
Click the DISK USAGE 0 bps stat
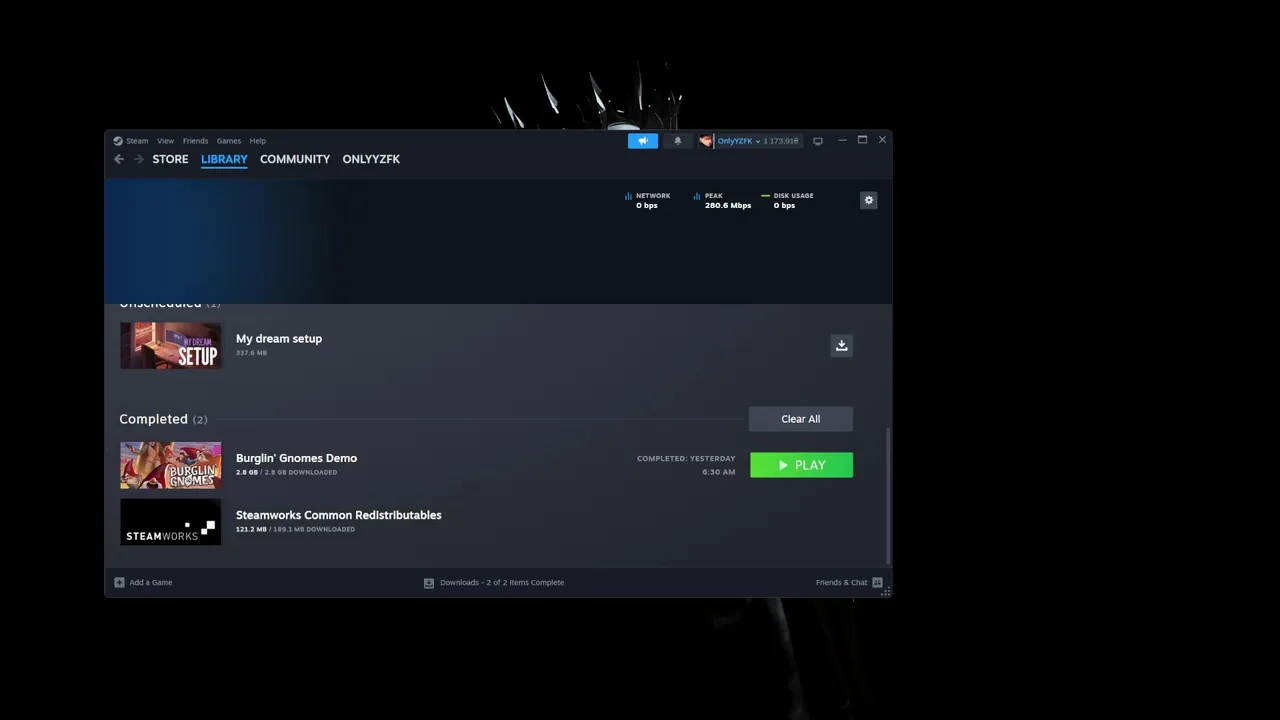pyautogui.click(x=787, y=200)
